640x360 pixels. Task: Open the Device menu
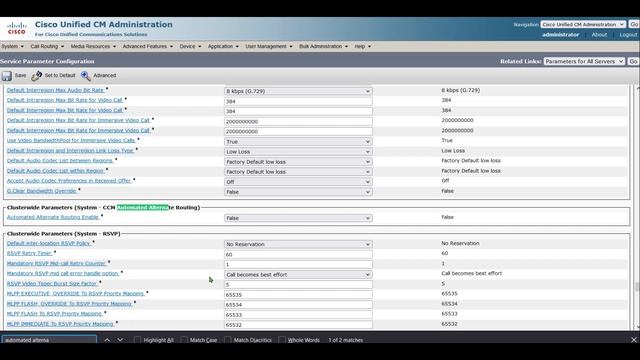click(x=190, y=47)
